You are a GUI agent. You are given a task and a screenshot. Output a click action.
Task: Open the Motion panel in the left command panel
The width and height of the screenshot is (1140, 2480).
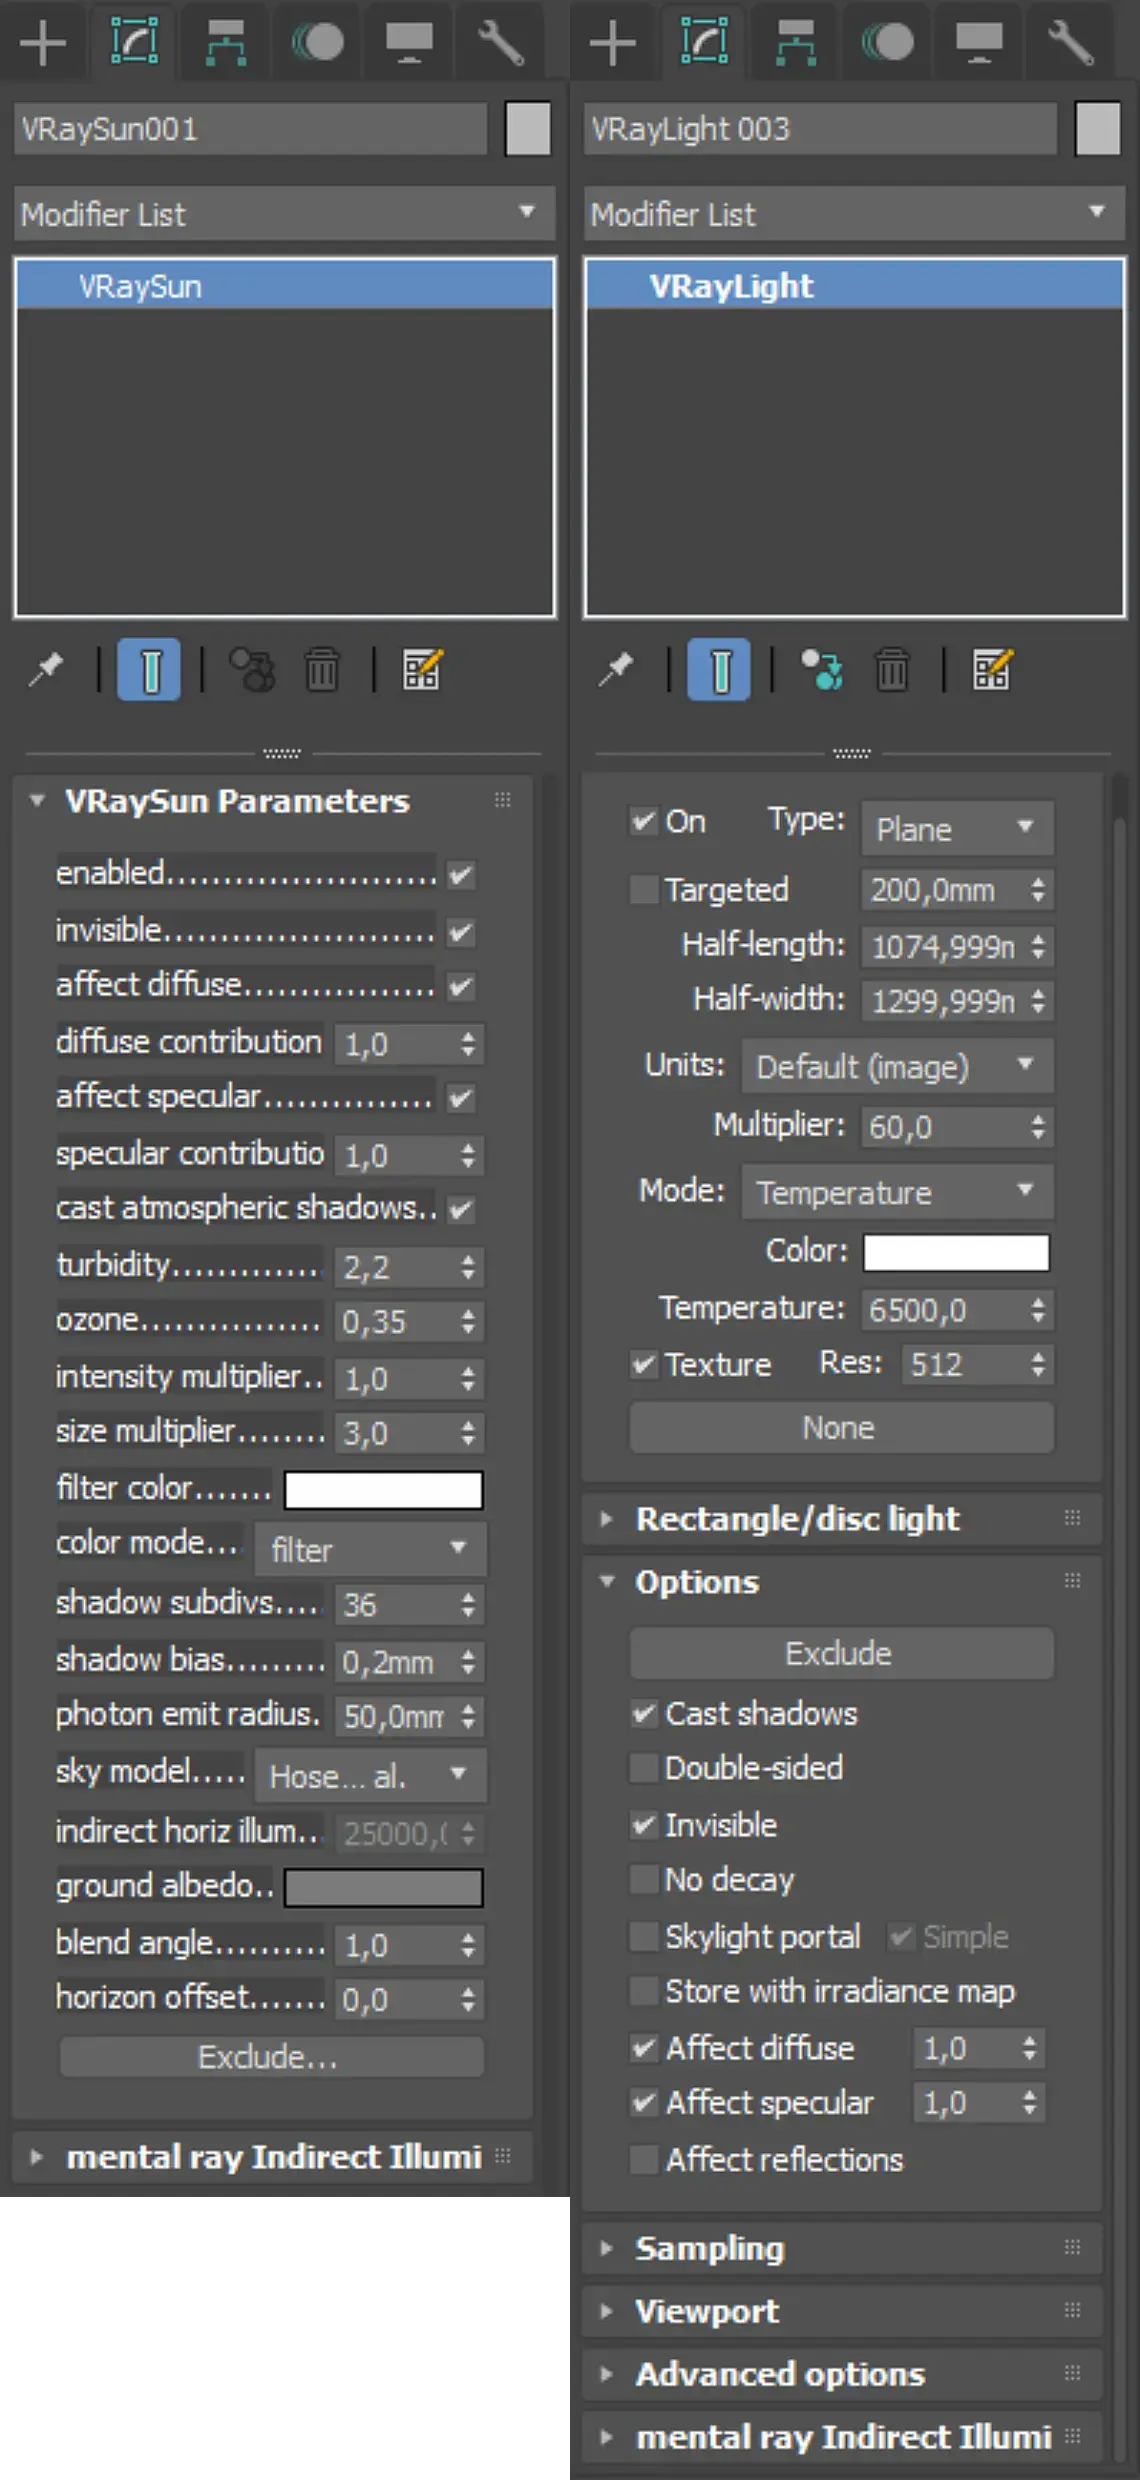317,42
